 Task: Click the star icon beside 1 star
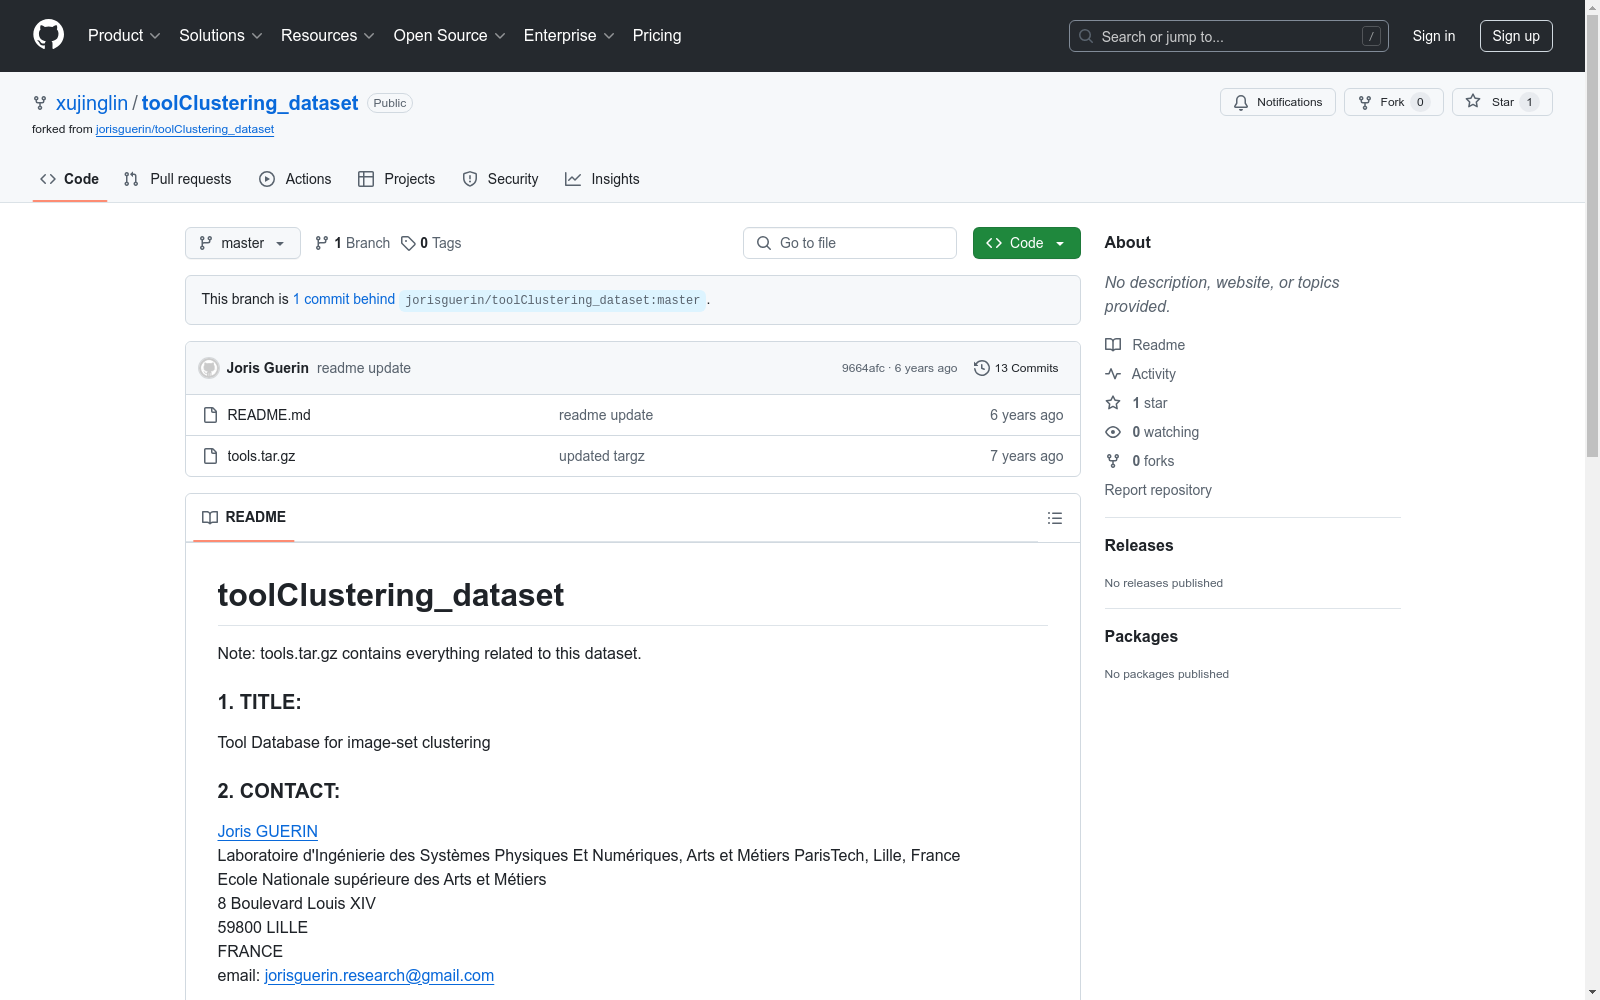1113,403
